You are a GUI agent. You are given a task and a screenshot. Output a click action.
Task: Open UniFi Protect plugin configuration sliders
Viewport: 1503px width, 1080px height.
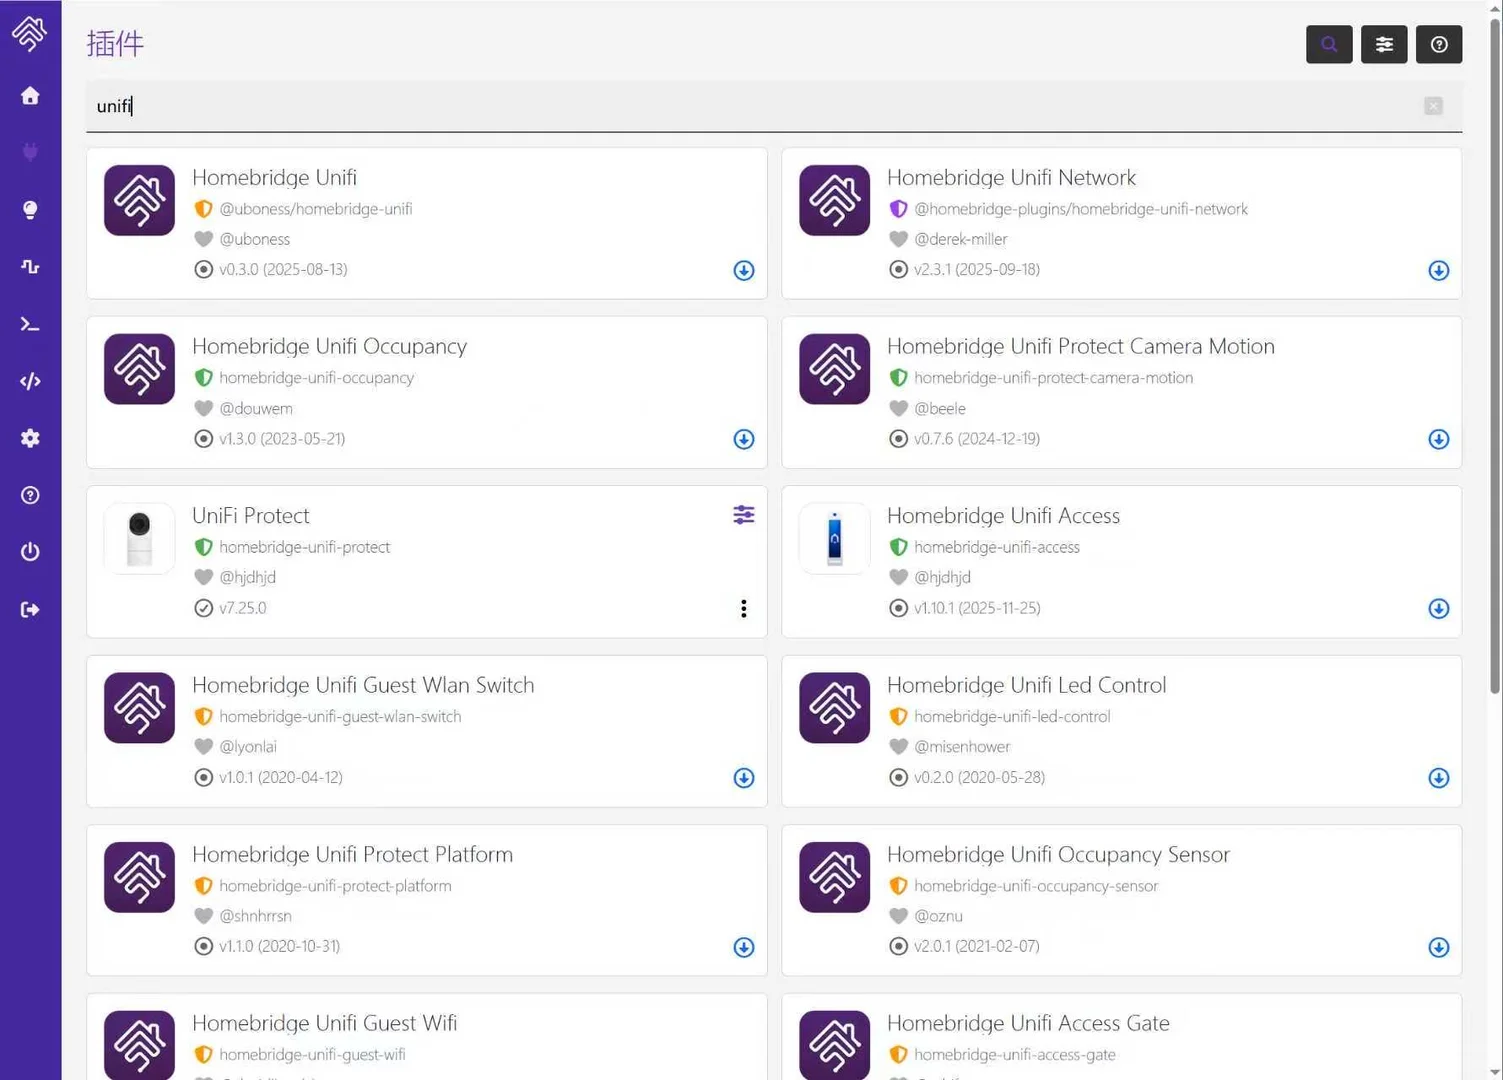[x=744, y=515]
